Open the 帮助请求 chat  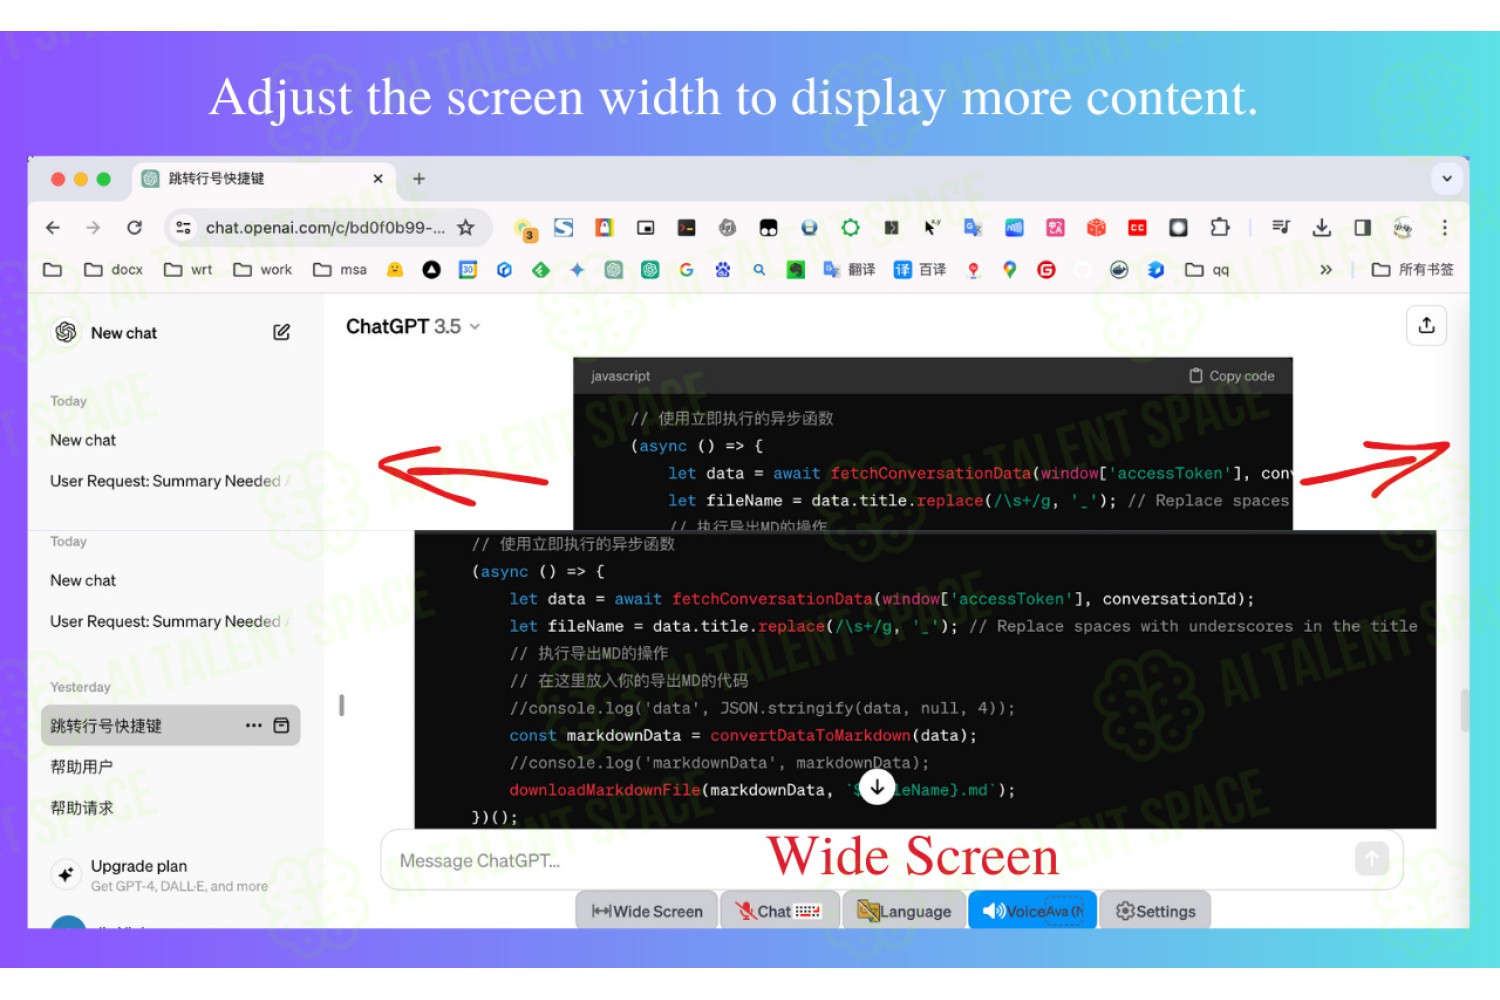(x=82, y=808)
